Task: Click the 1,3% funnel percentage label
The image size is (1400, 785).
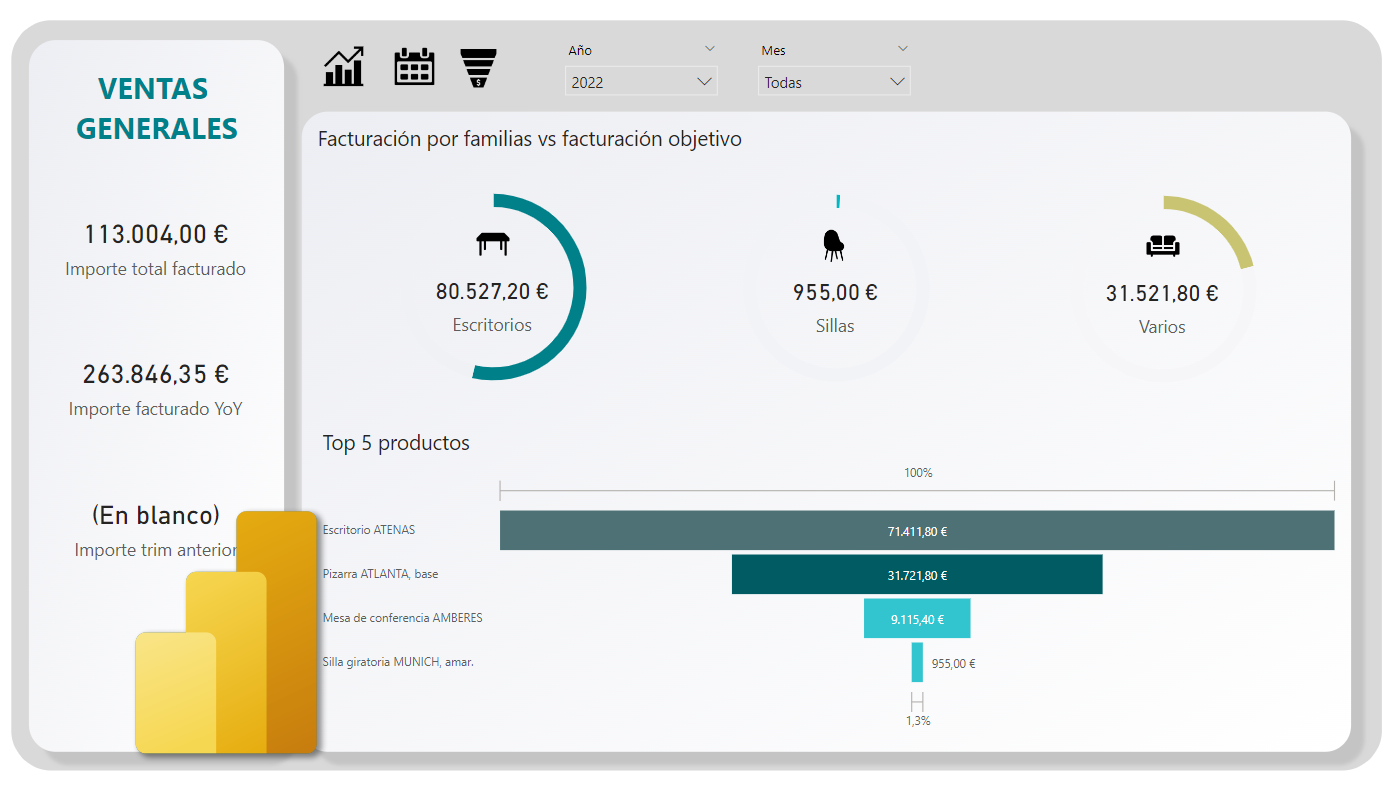Action: click(x=918, y=720)
